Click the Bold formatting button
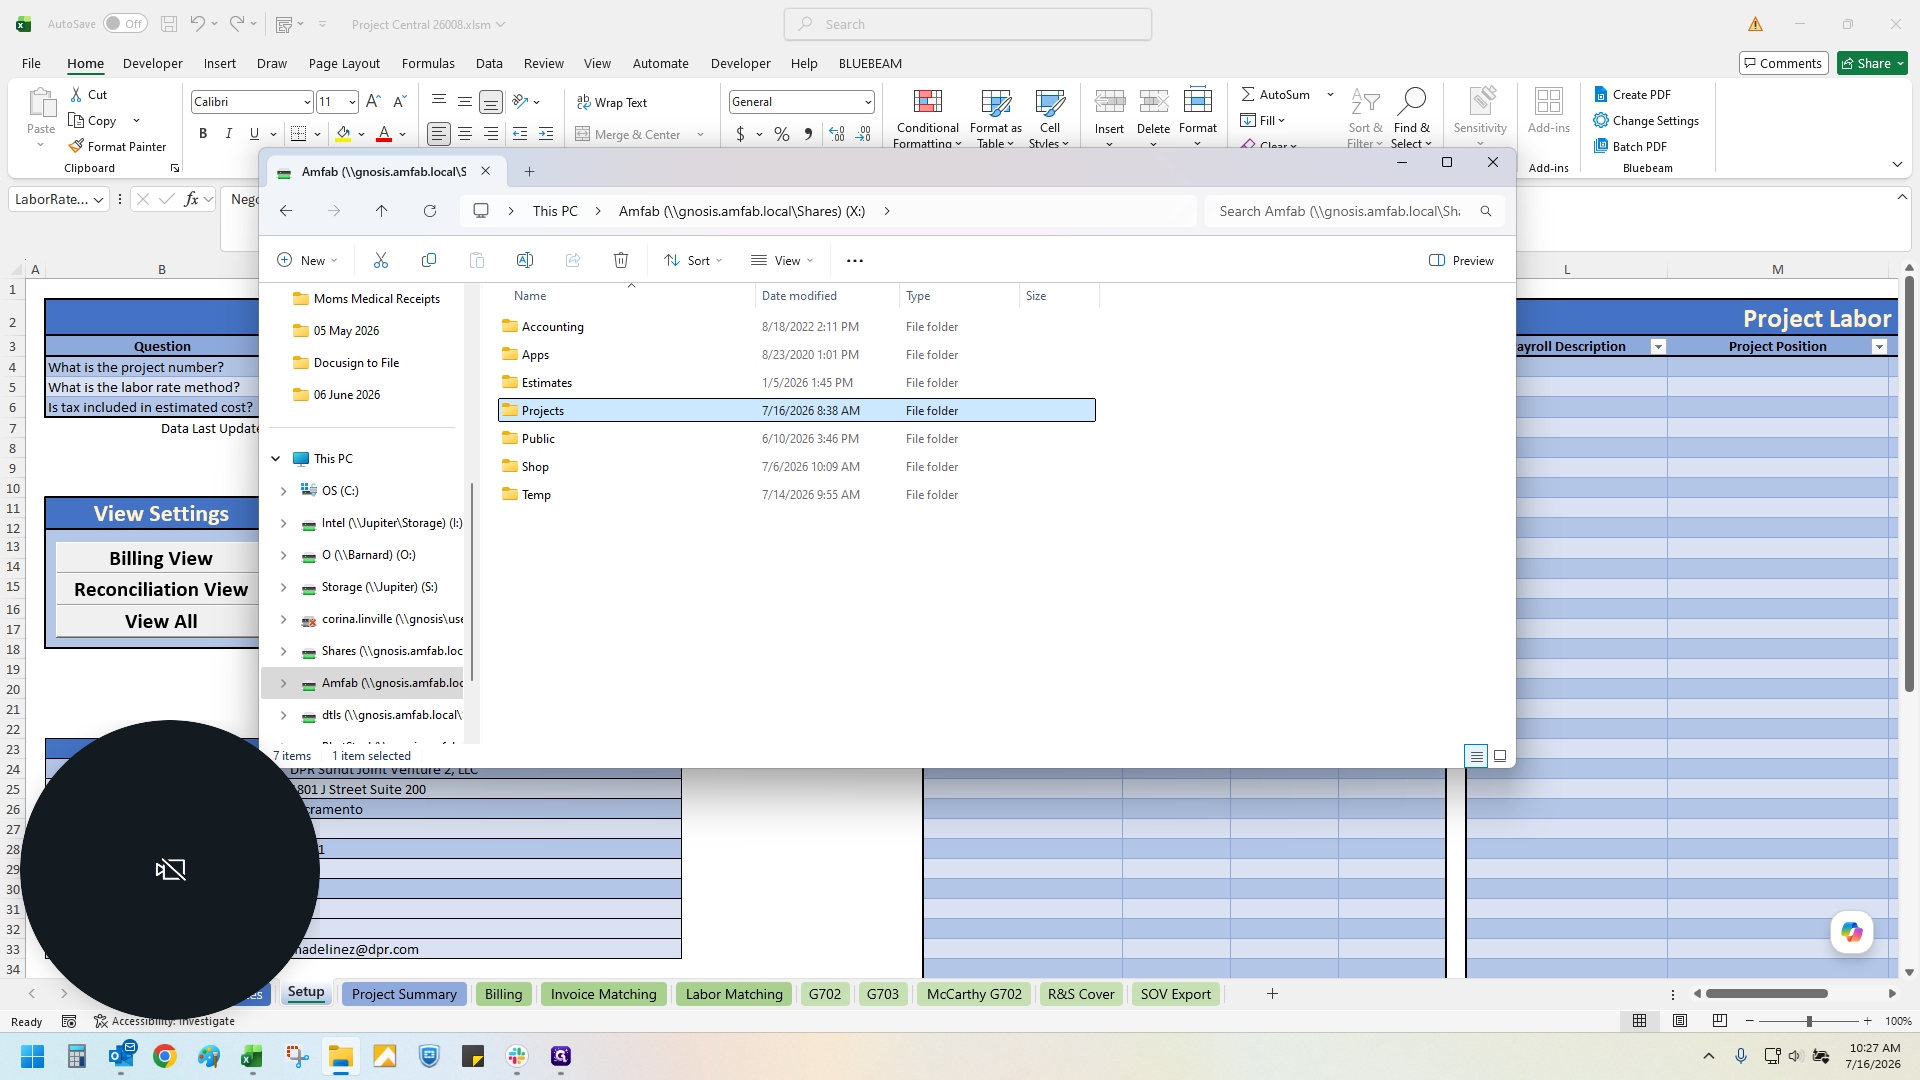This screenshot has width=1920, height=1080. coord(203,134)
